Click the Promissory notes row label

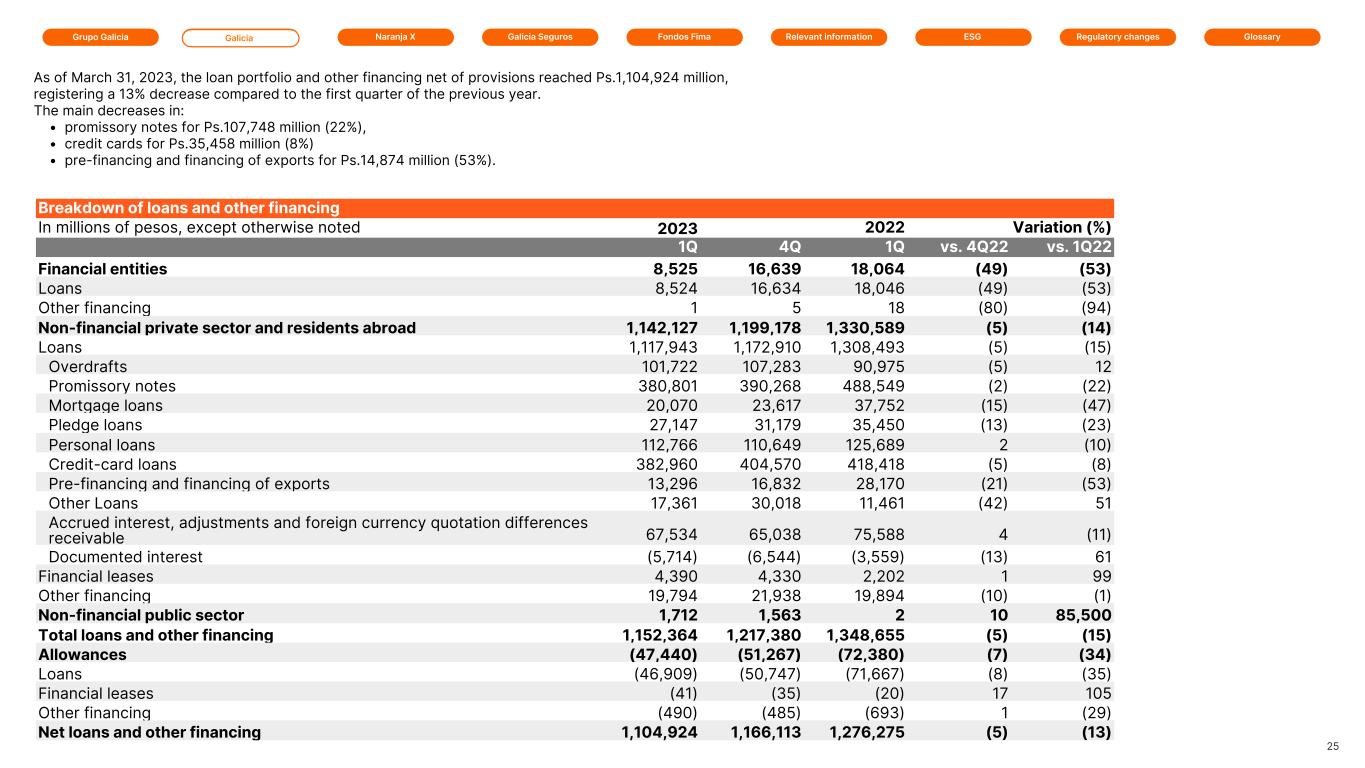pos(112,386)
